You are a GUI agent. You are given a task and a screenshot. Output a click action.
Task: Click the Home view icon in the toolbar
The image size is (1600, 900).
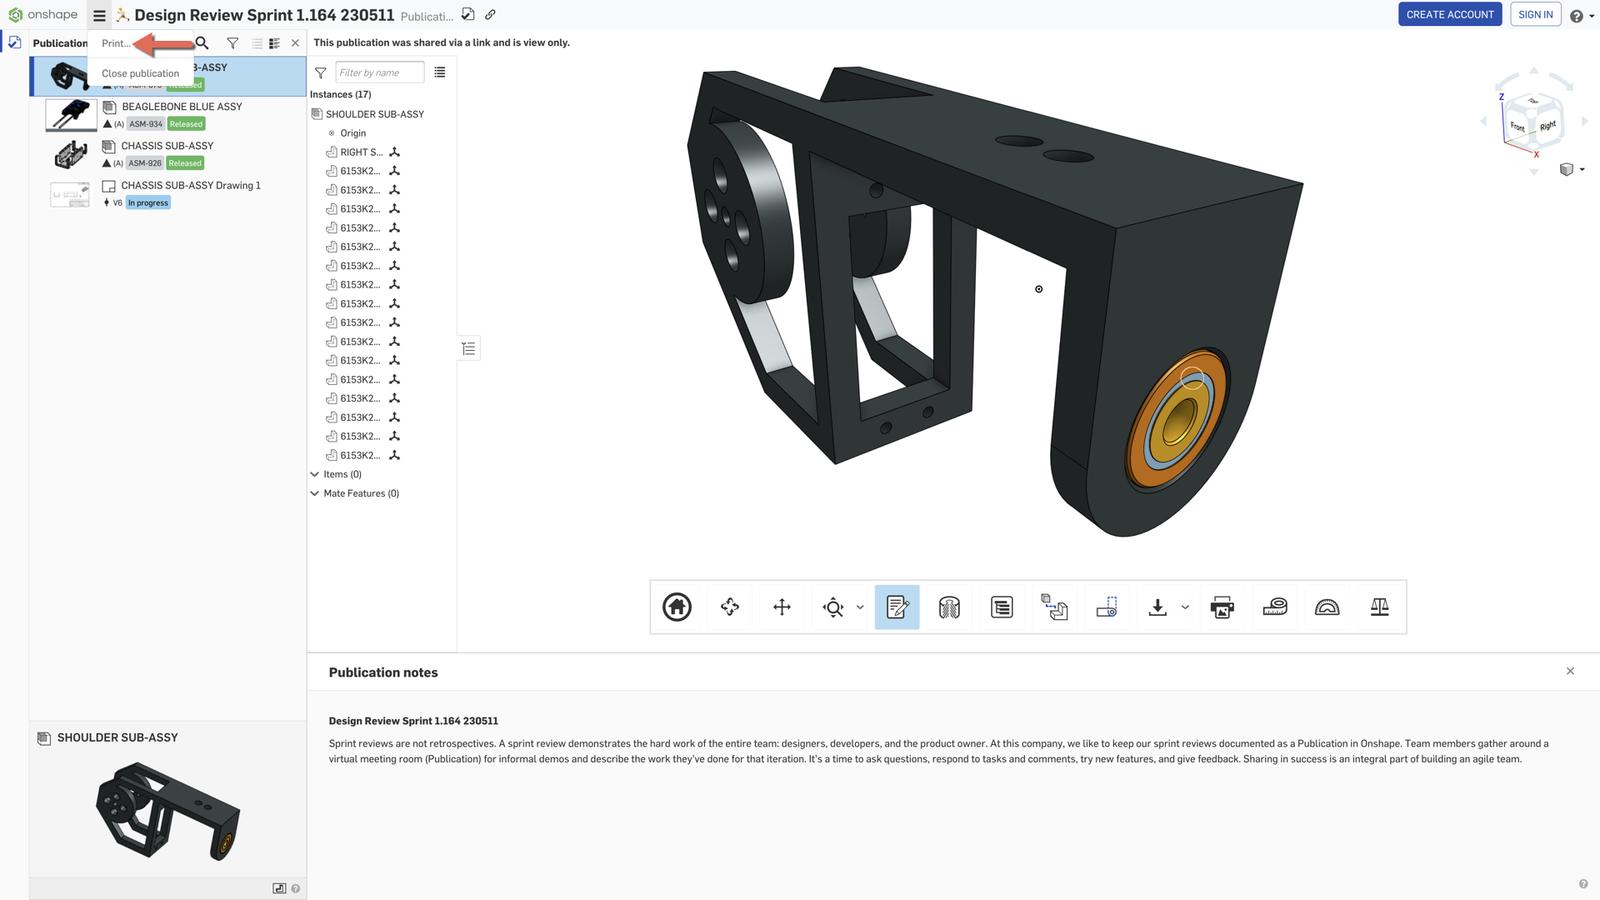677,607
